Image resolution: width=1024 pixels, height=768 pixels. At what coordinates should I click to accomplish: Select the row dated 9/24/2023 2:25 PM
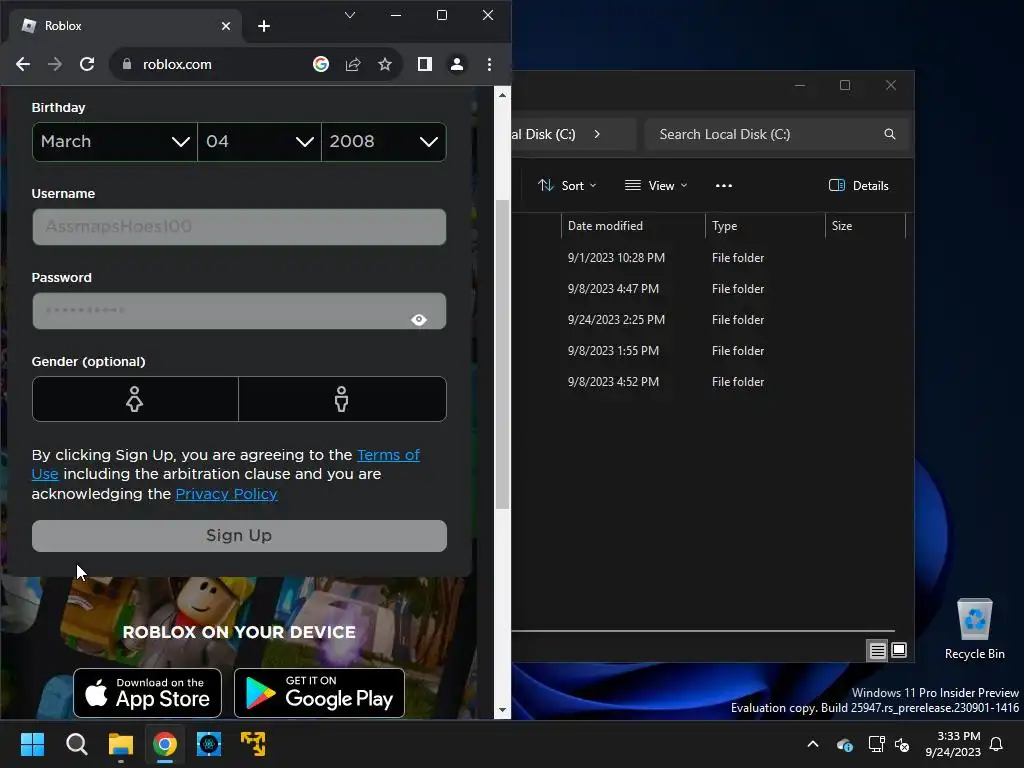tap(709, 320)
